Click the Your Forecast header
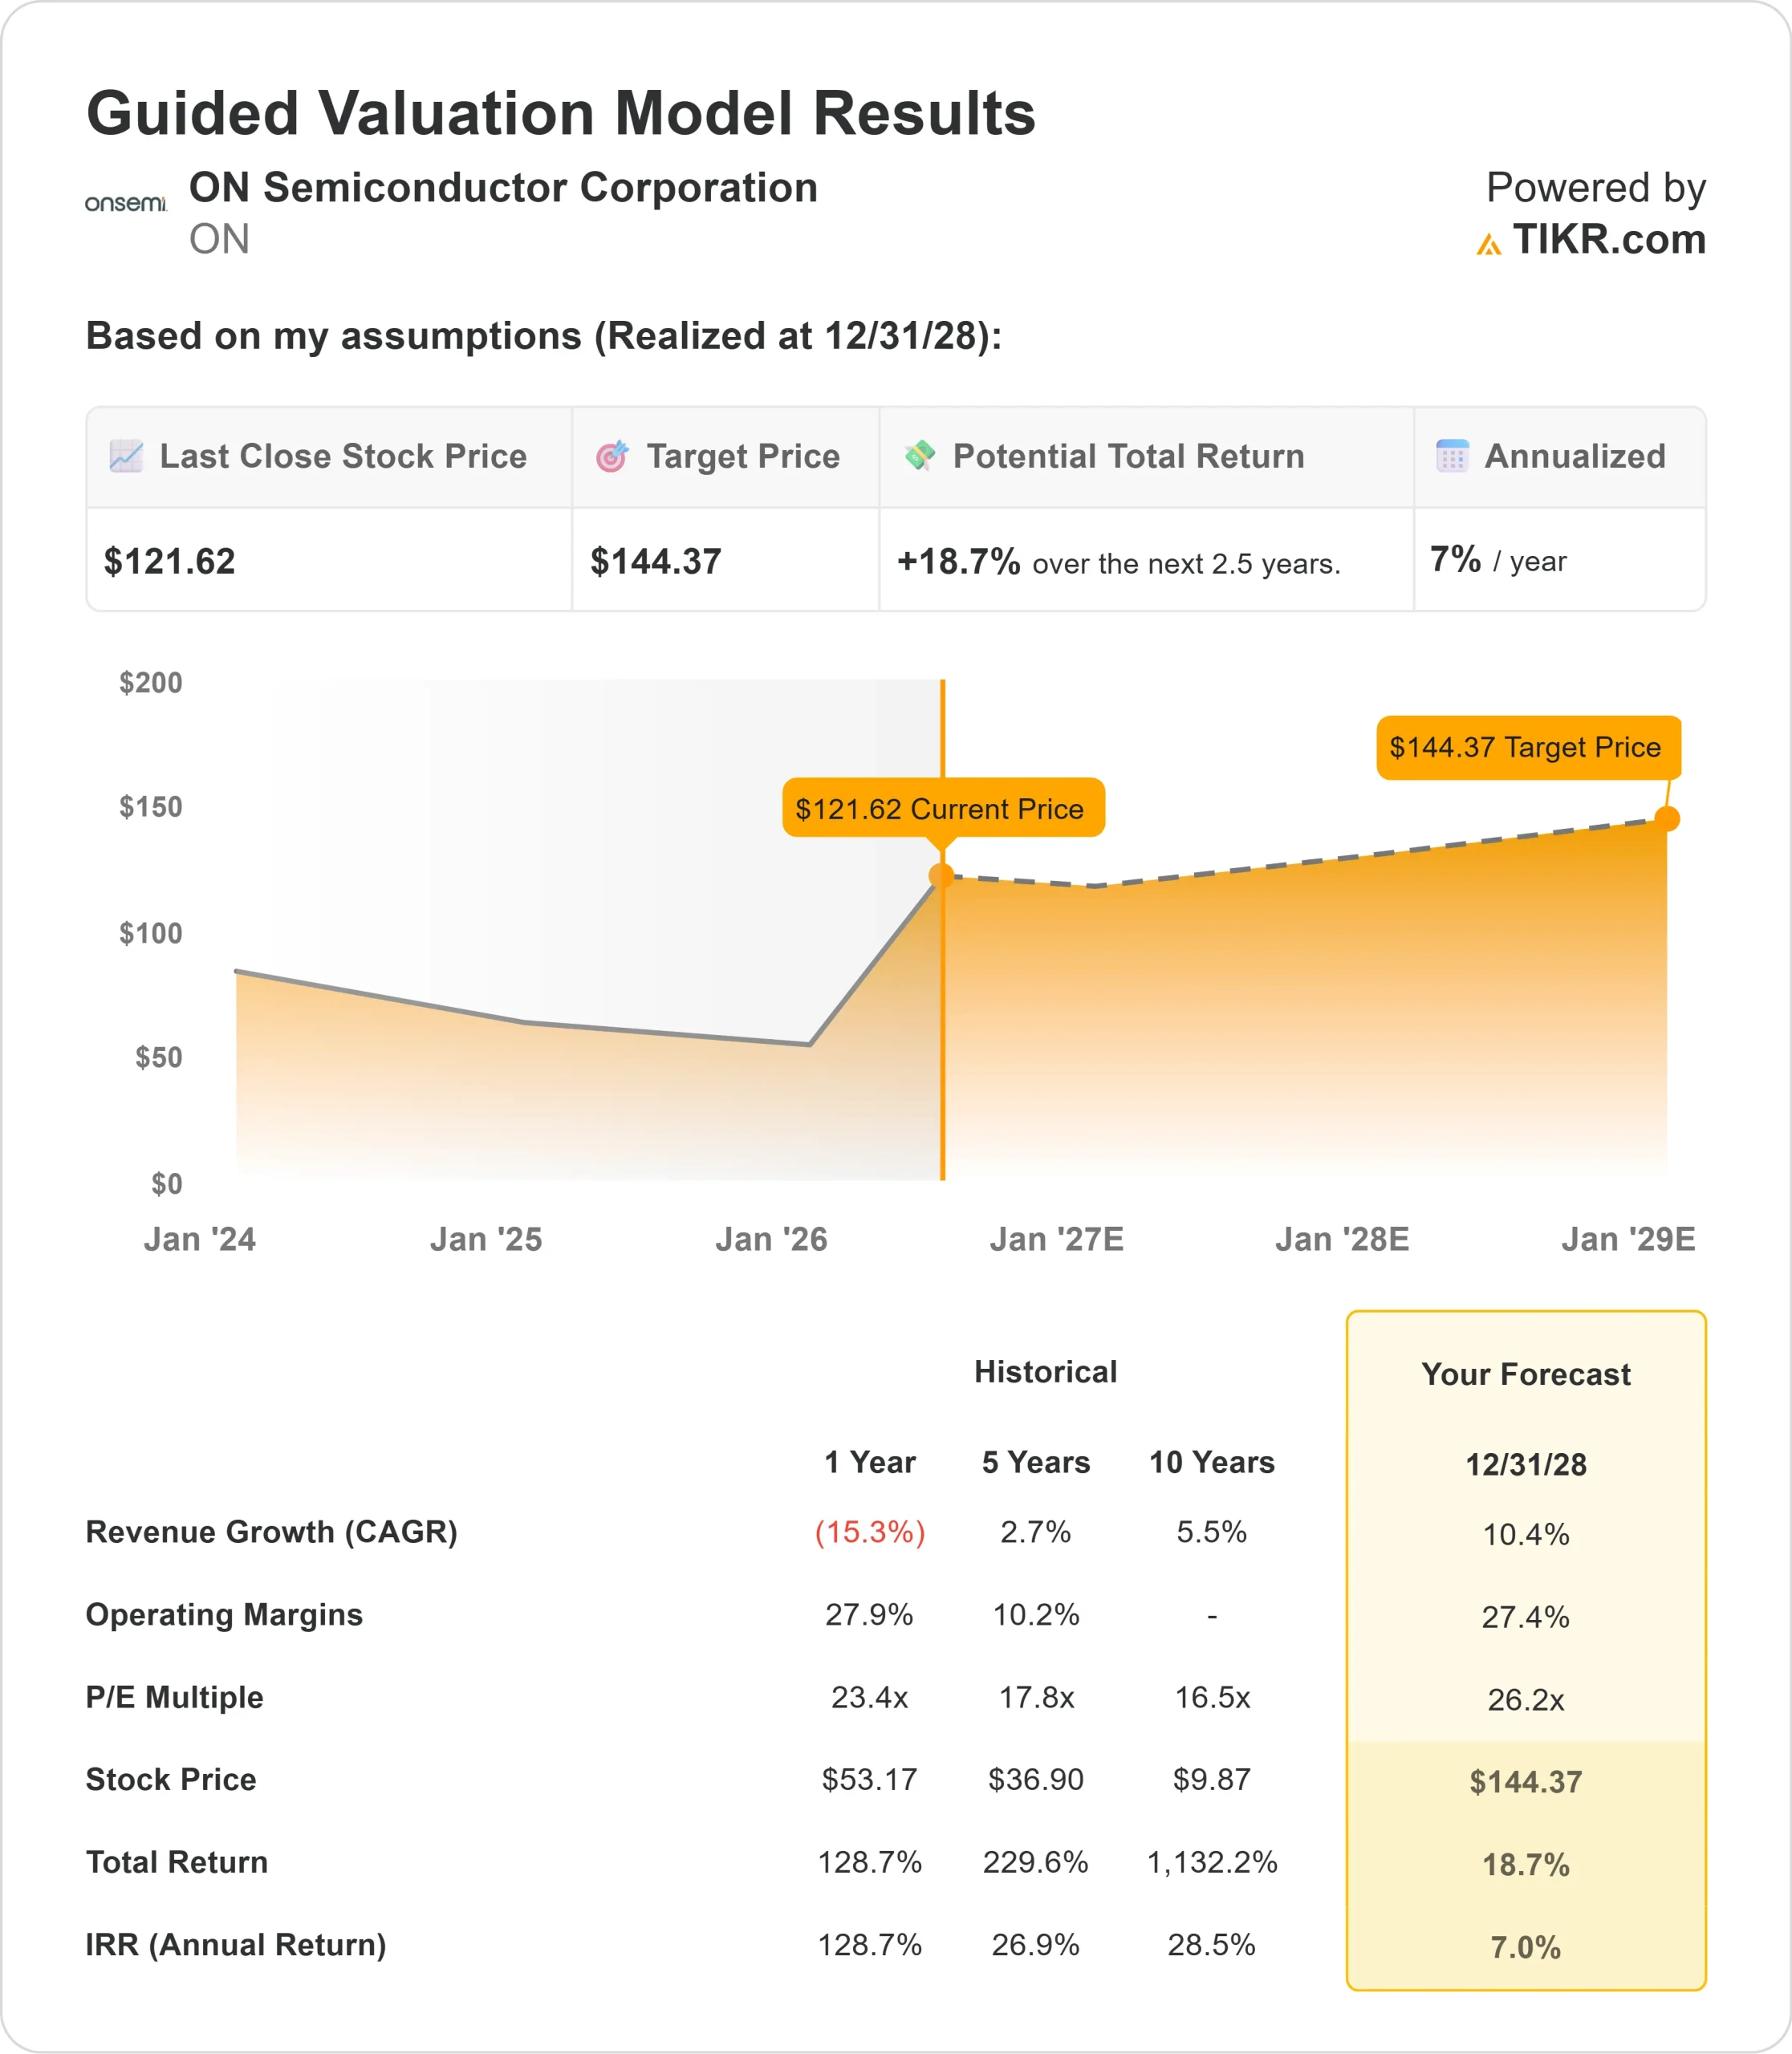Screen dimensions: 1792x2054 click(x=1526, y=1374)
